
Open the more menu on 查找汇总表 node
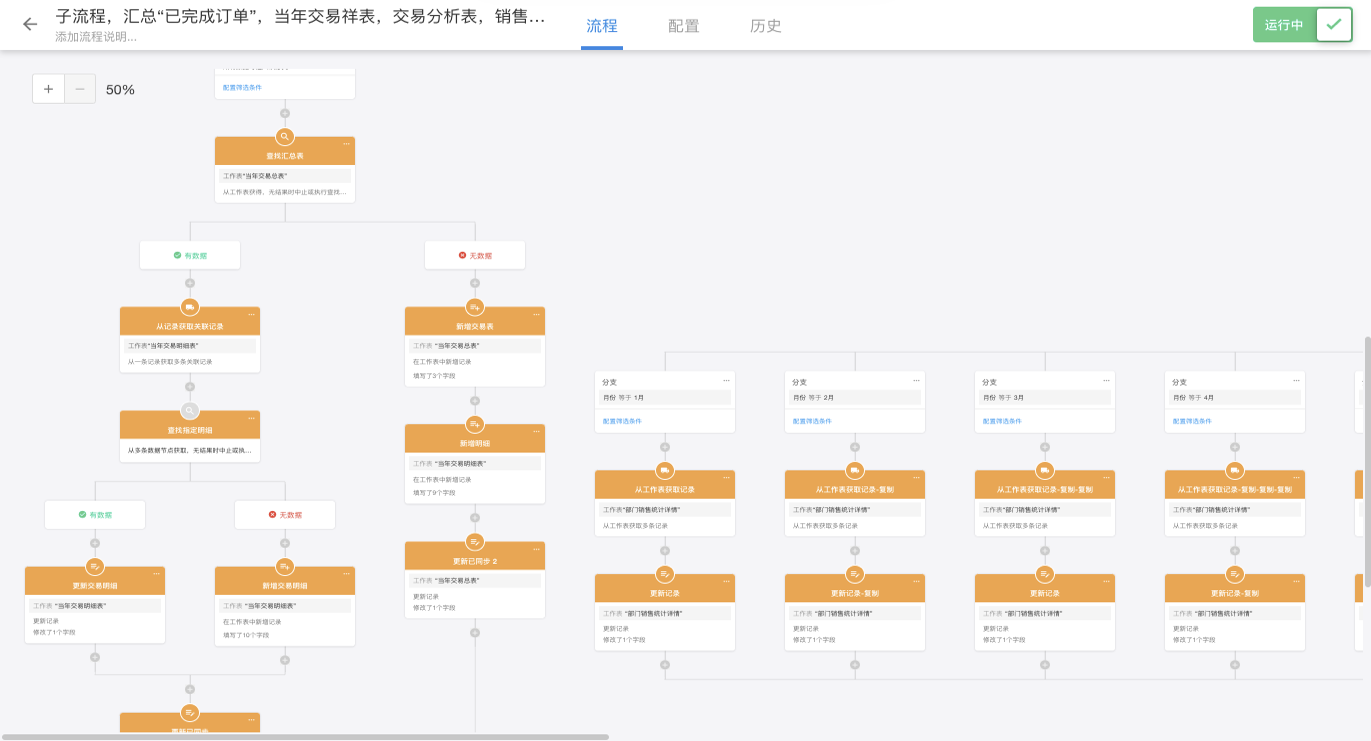(x=346, y=144)
